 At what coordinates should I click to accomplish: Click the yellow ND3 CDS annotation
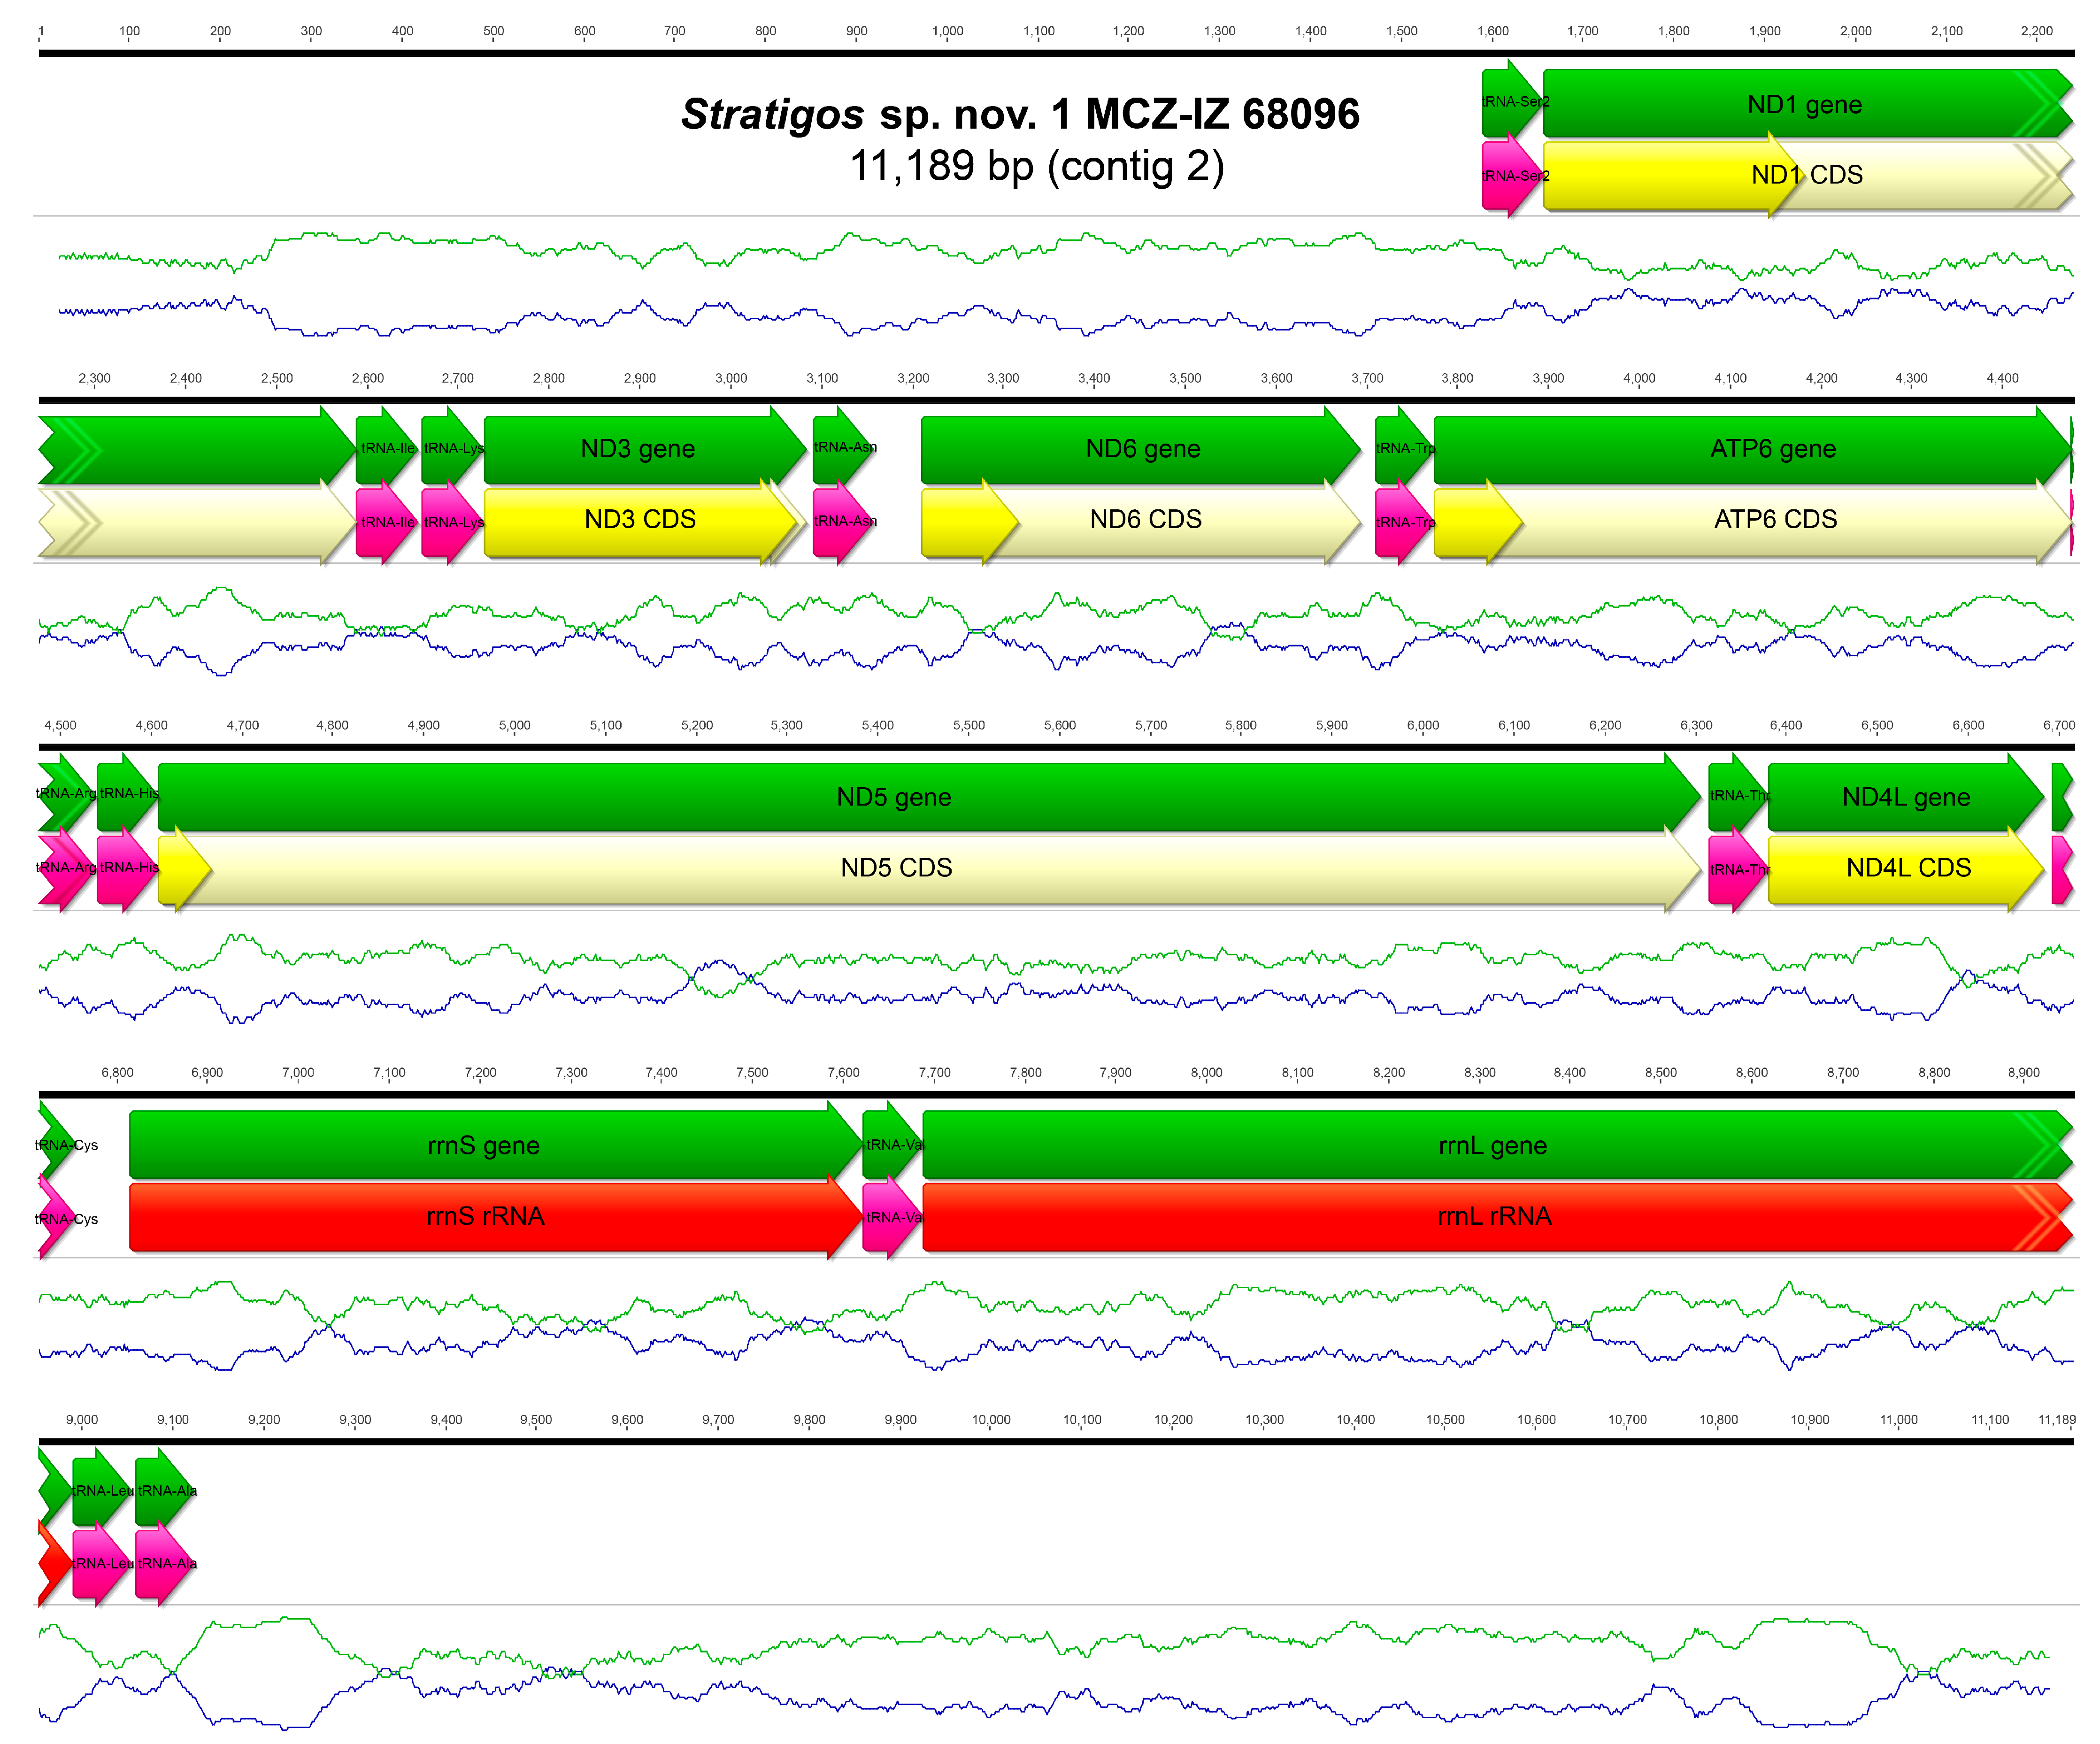point(640,520)
